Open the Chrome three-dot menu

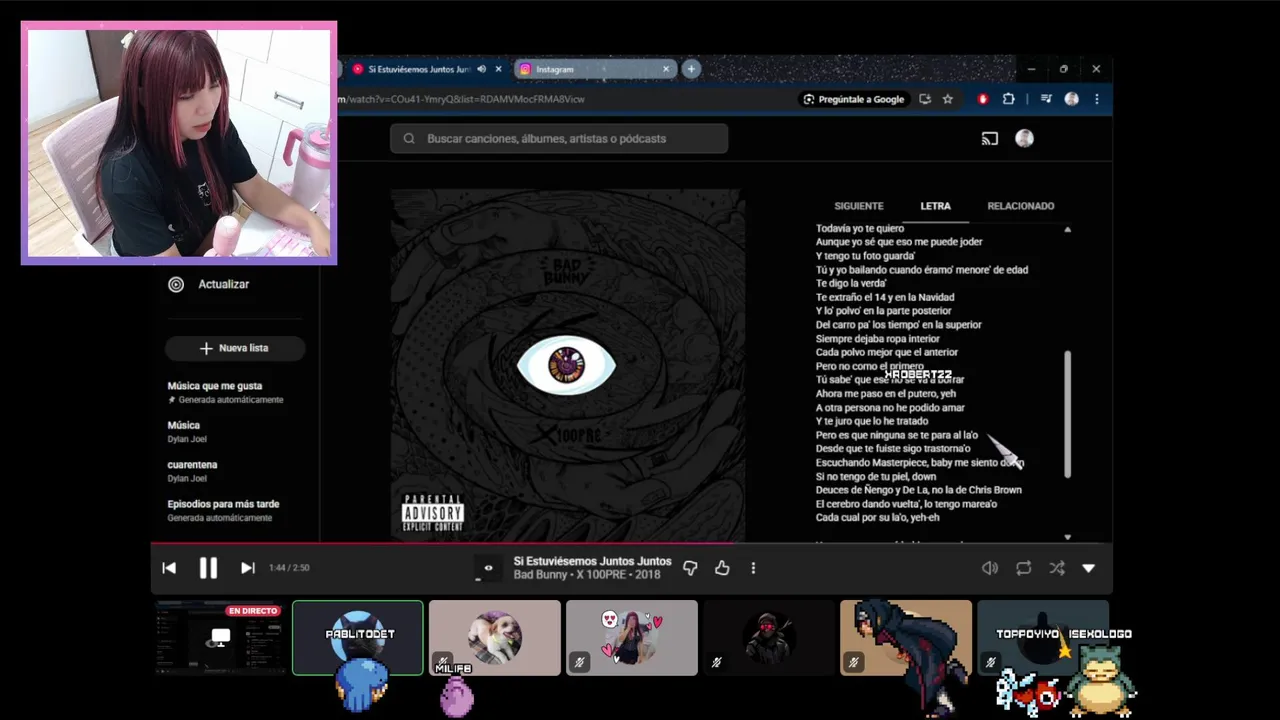point(1097,99)
